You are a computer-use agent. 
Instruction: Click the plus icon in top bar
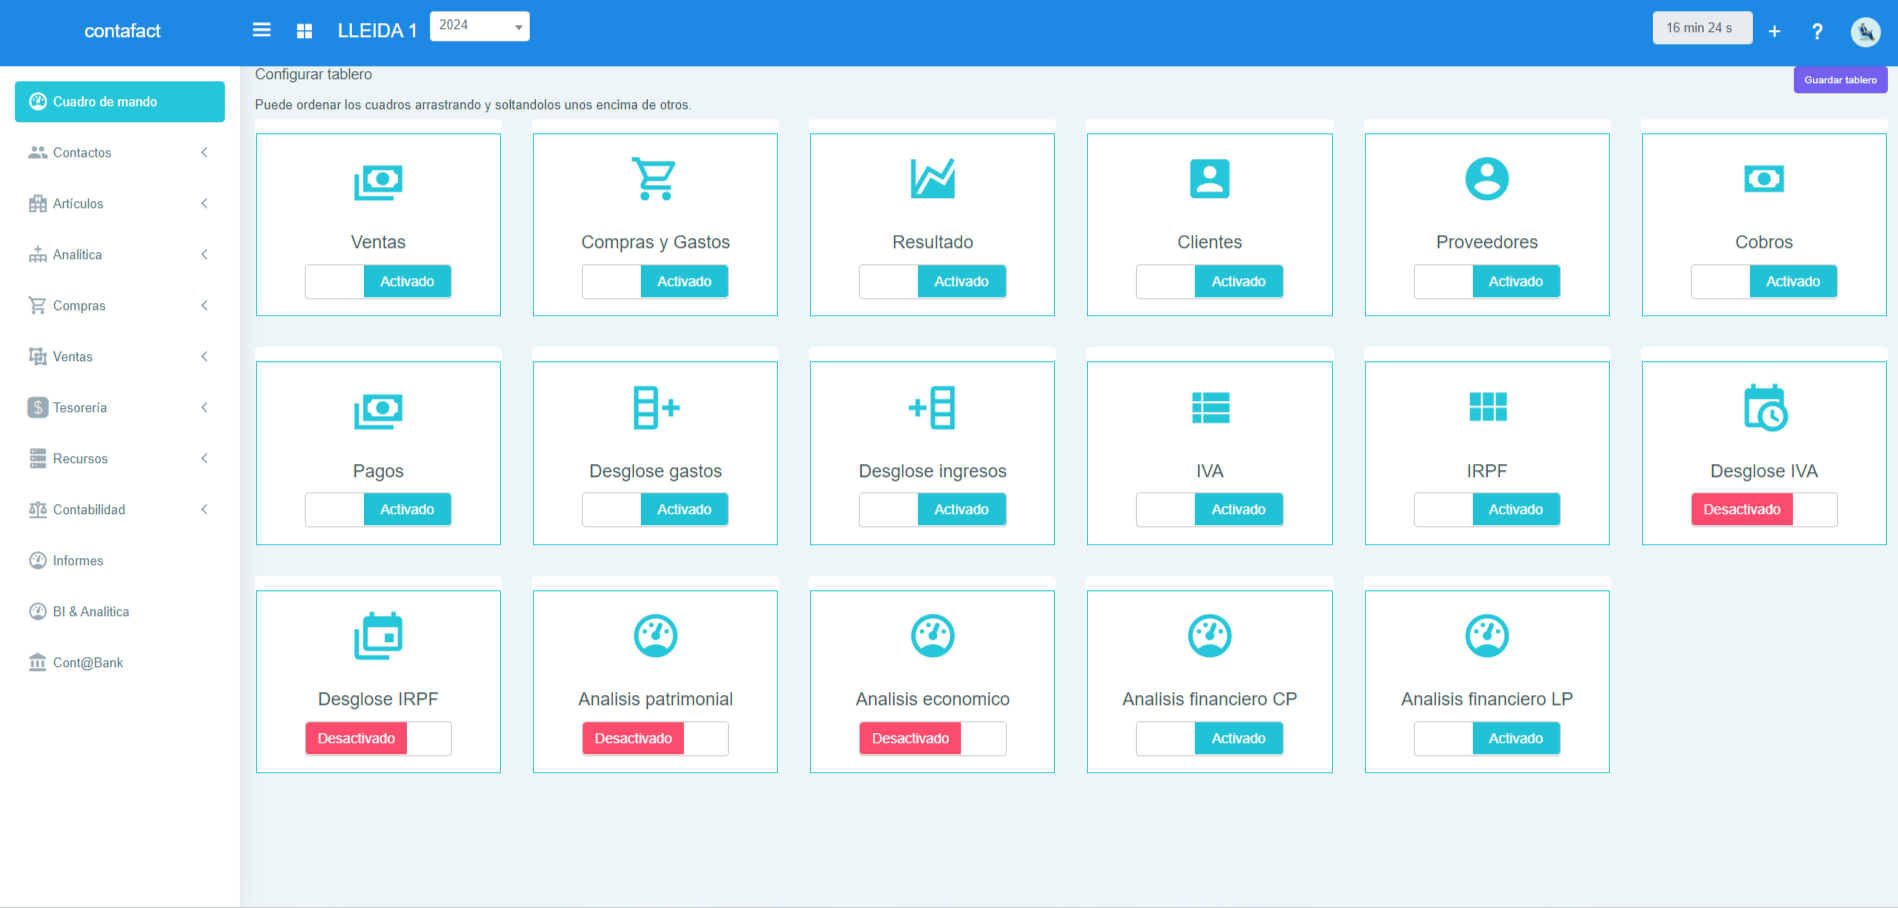pyautogui.click(x=1774, y=31)
